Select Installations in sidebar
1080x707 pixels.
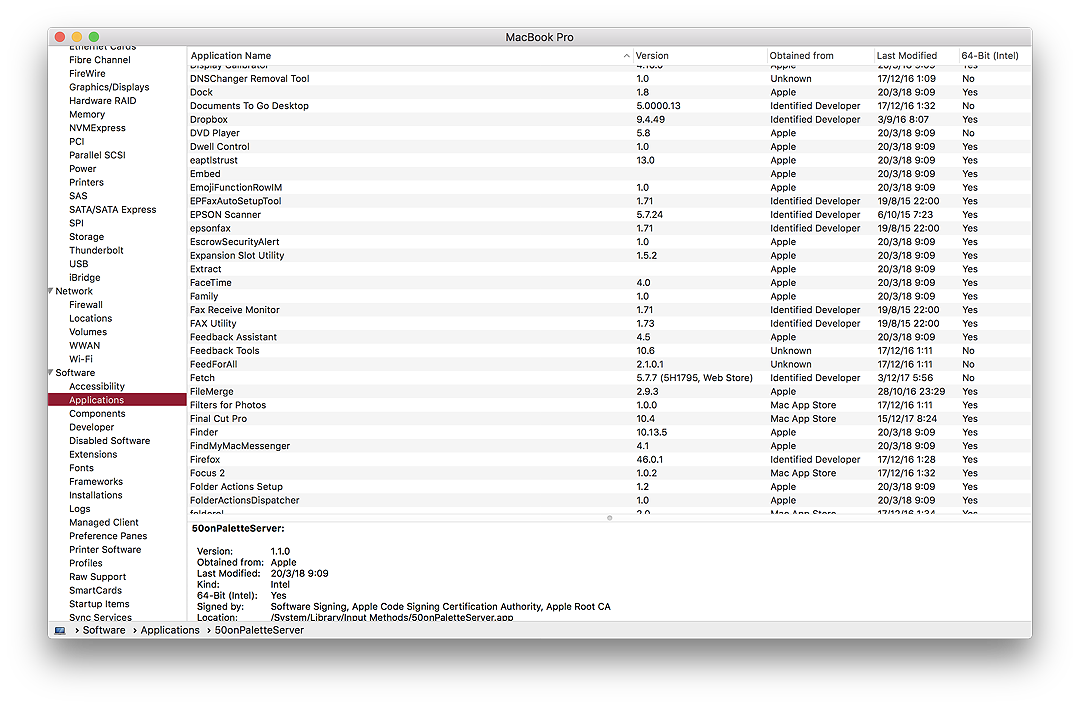point(96,495)
